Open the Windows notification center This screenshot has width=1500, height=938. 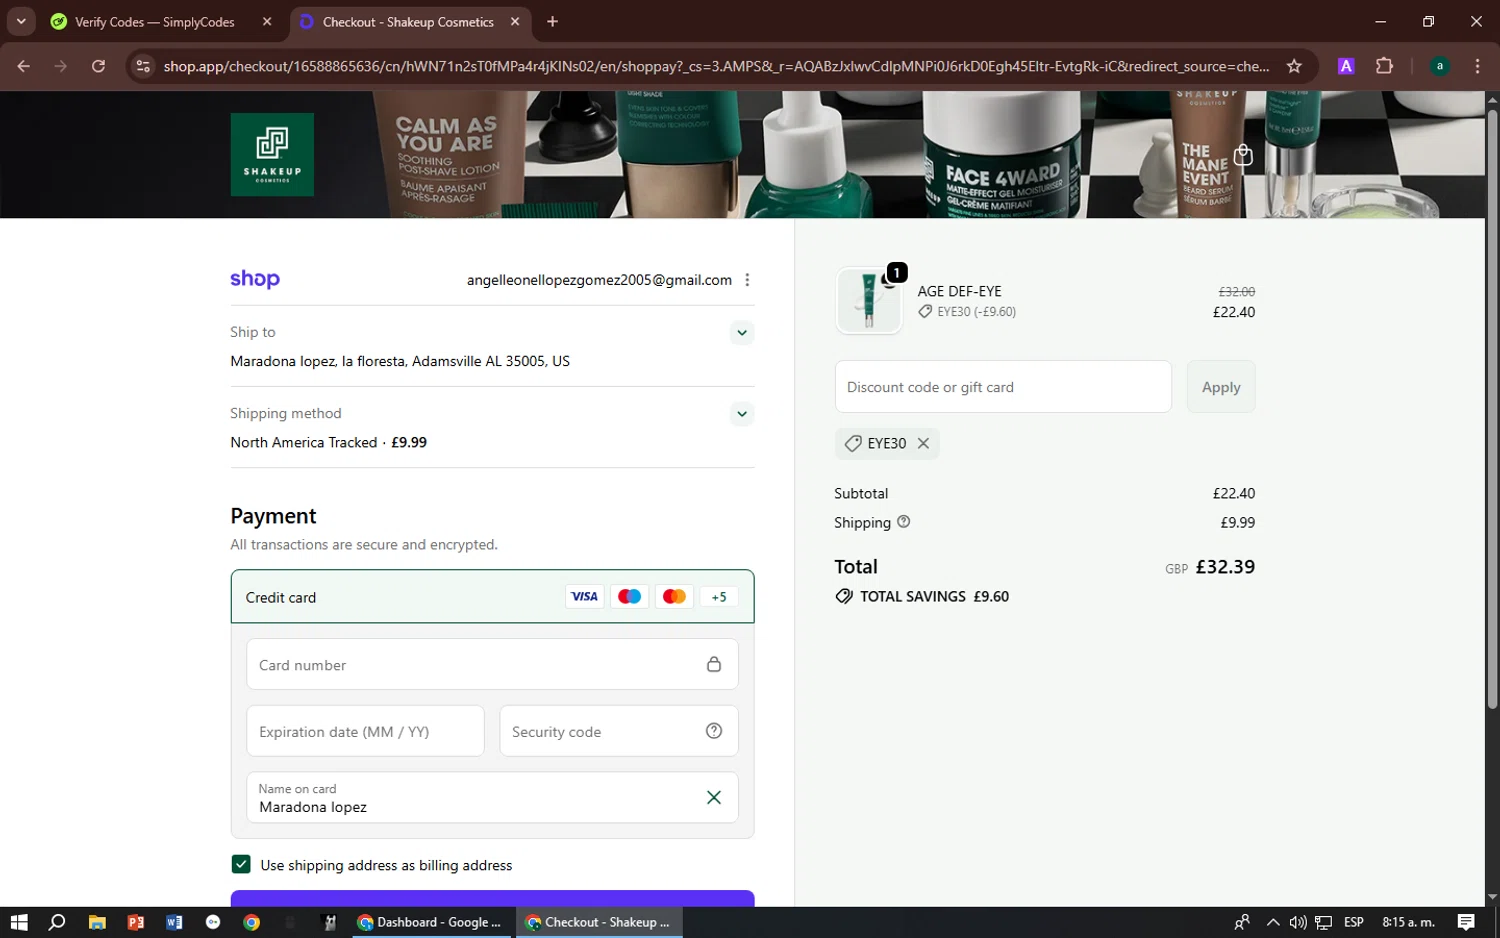tap(1466, 922)
